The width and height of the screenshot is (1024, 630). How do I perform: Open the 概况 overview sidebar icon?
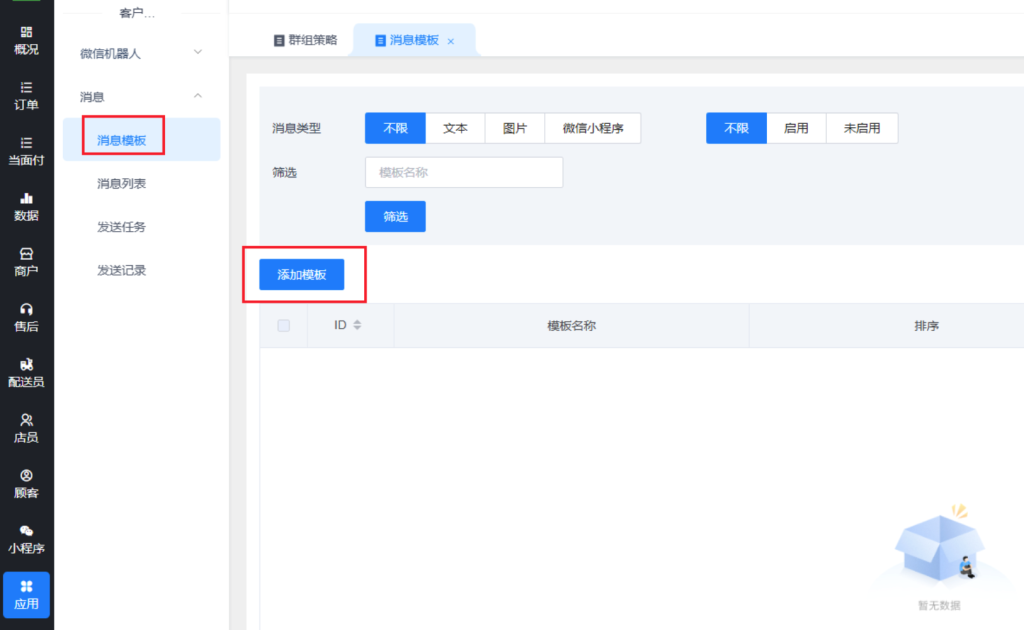26,40
